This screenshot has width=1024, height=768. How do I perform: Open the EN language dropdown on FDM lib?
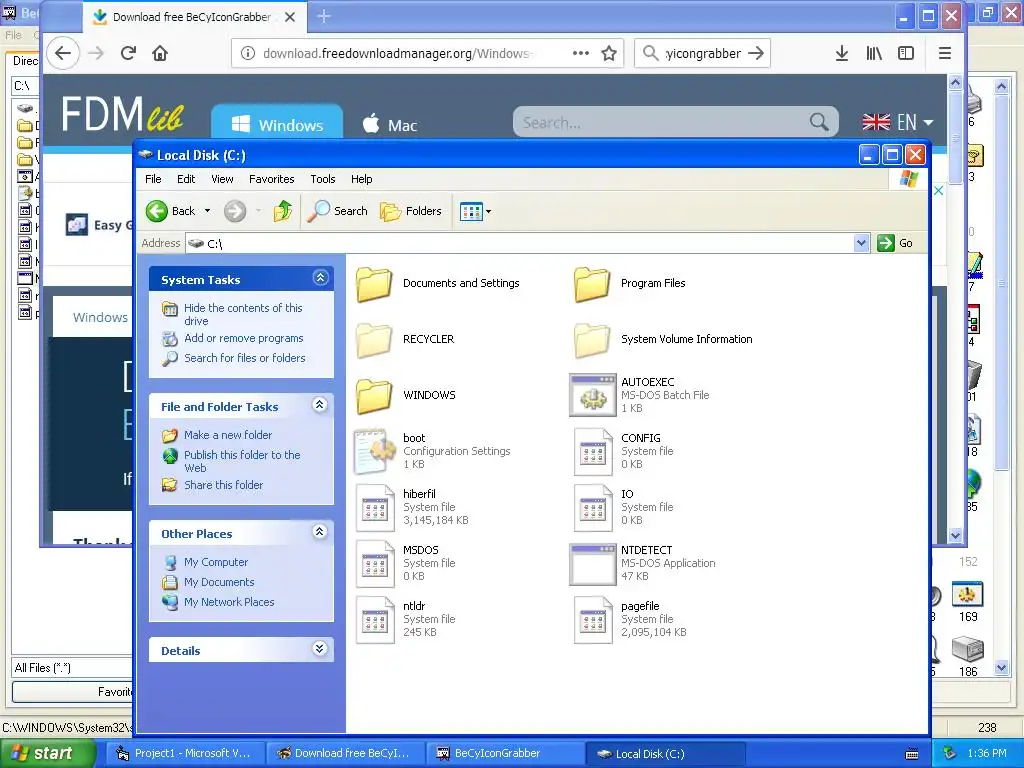pyautogui.click(x=897, y=122)
